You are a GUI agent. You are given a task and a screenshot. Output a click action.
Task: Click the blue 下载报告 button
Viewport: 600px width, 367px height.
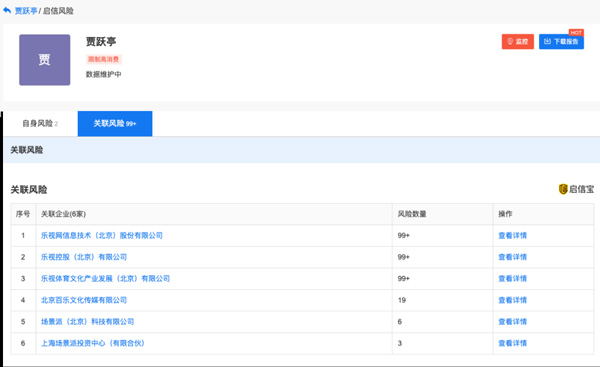coord(561,41)
